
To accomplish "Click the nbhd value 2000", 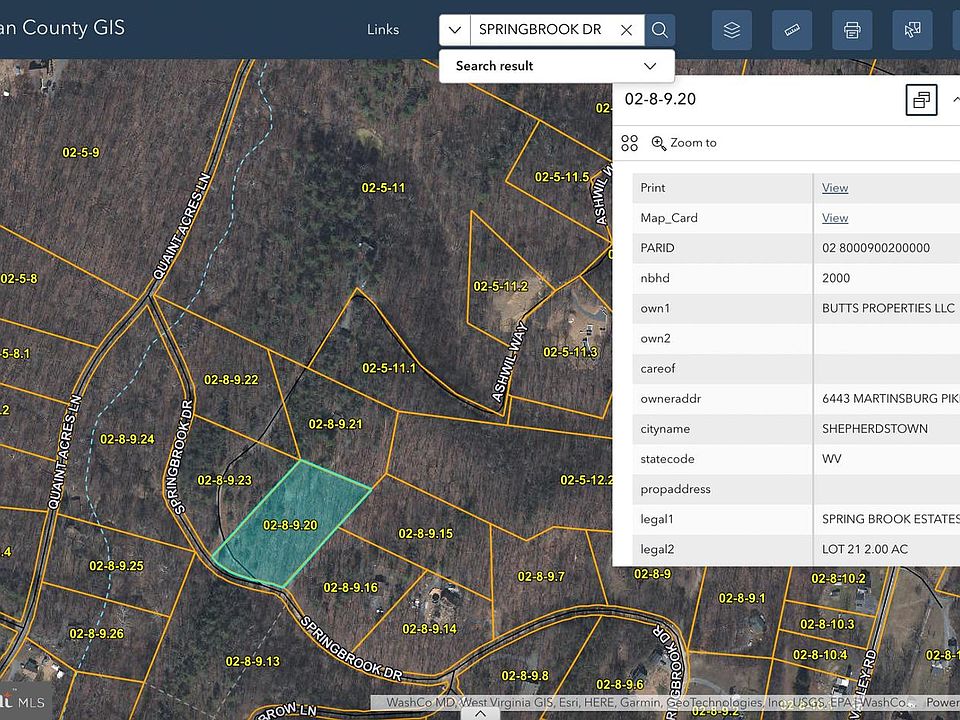I will pyautogui.click(x=836, y=278).
